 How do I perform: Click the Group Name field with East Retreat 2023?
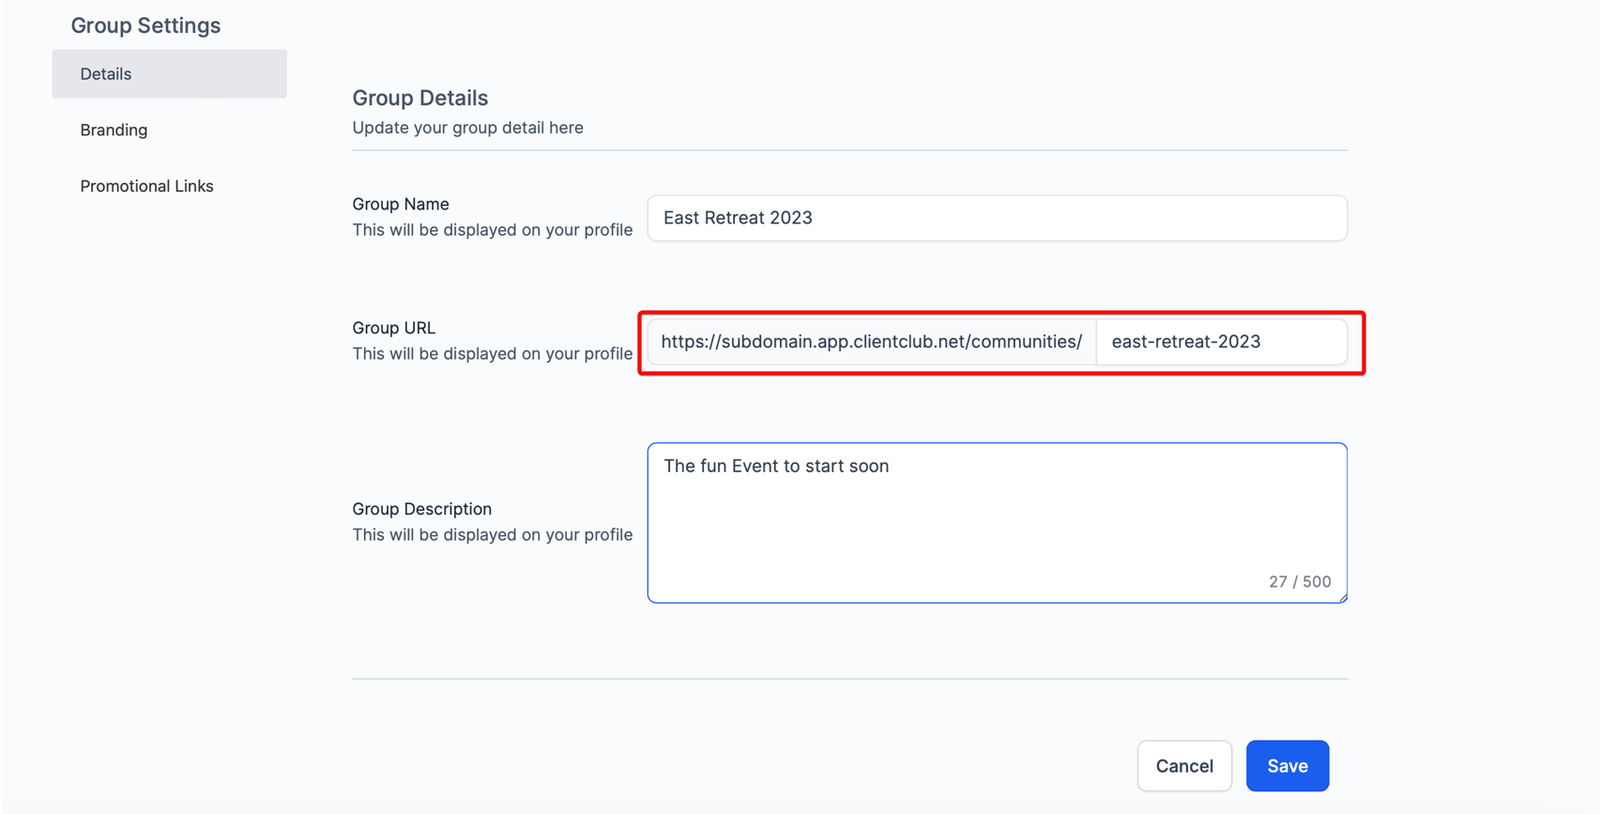[996, 218]
